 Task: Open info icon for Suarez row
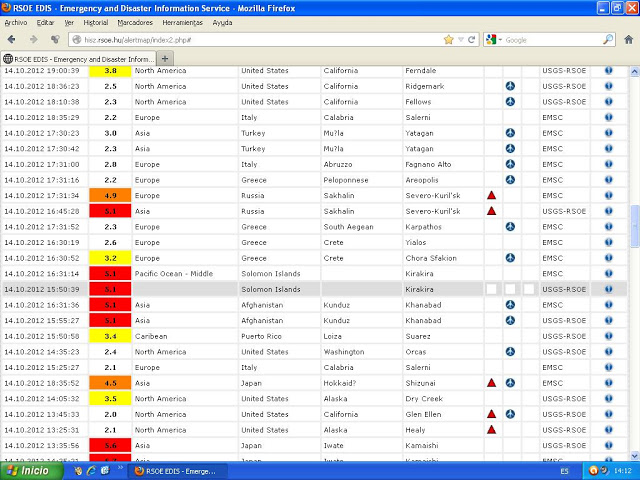(x=609, y=336)
